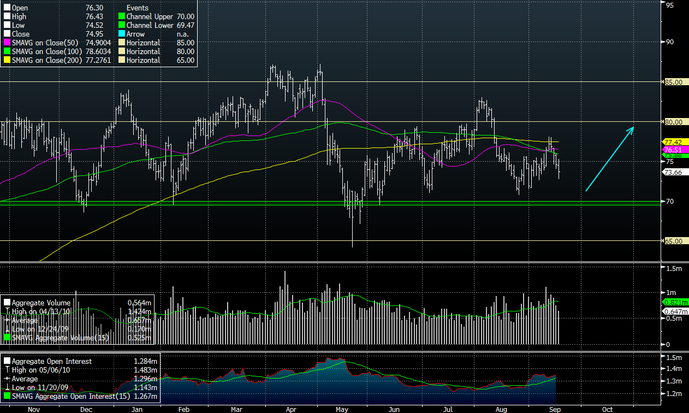Click the white 0.647m volume axis tag

(x=675, y=312)
